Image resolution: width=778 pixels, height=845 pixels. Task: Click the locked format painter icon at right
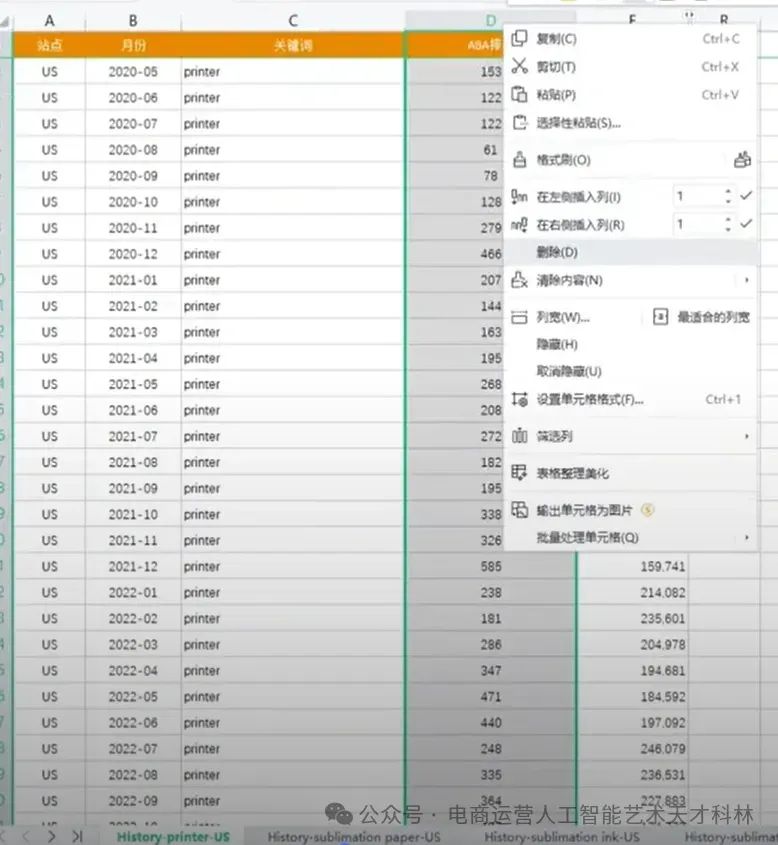[x=742, y=160]
